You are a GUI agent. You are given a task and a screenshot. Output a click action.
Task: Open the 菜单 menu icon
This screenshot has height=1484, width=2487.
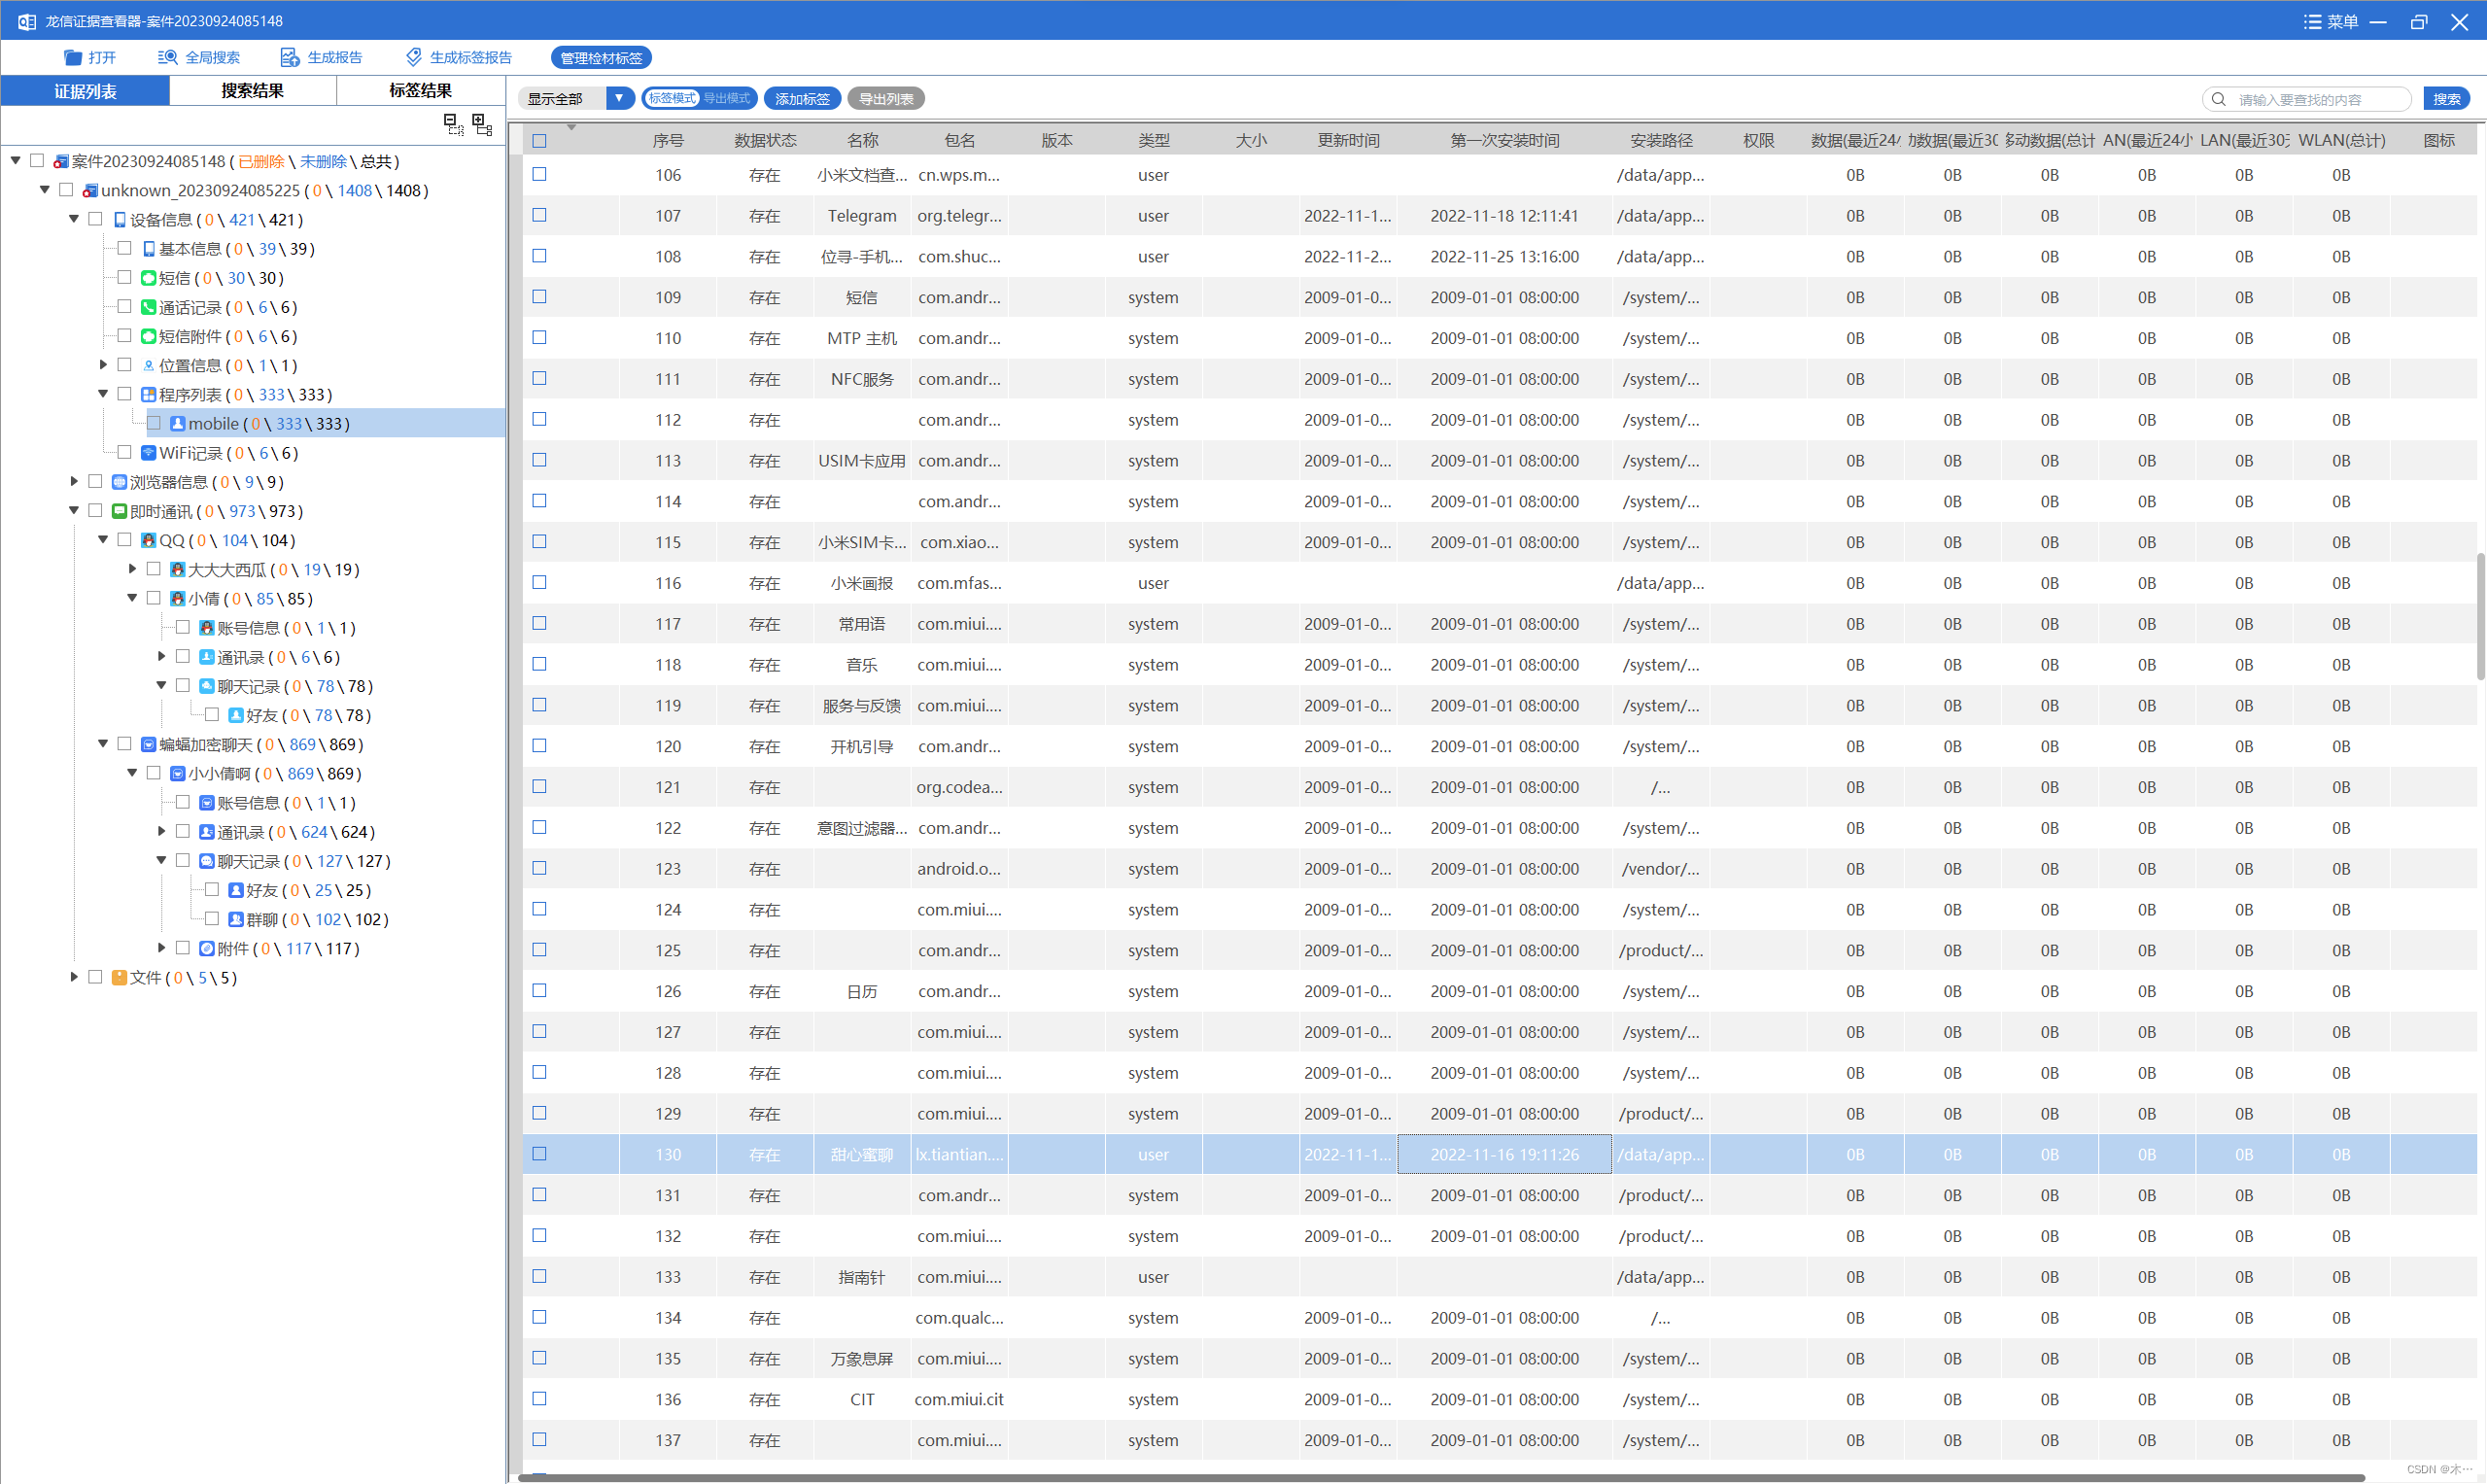pos(2312,21)
